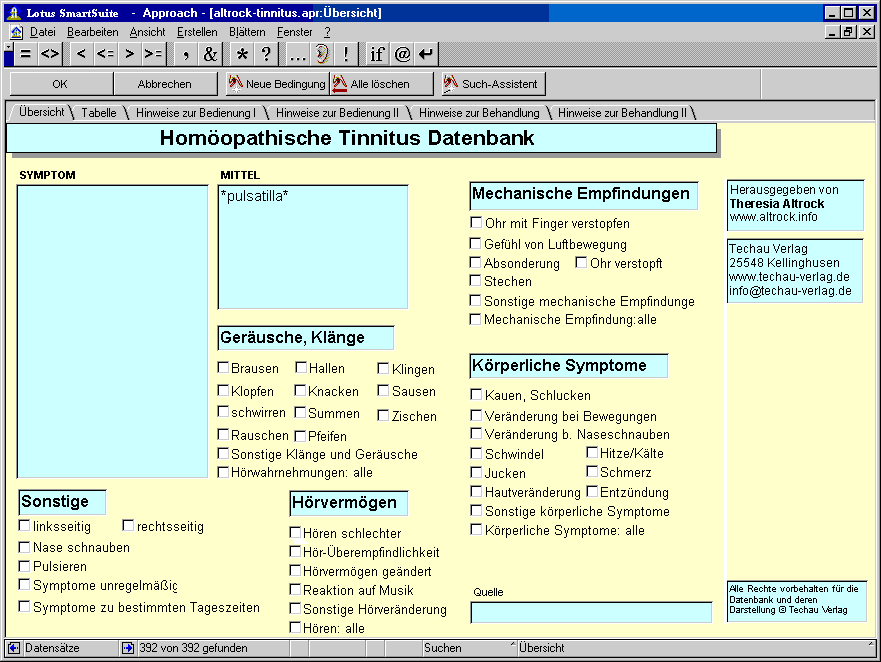Insert the equals operator icon
Image resolution: width=881 pixels, height=662 pixels.
(x=25, y=55)
